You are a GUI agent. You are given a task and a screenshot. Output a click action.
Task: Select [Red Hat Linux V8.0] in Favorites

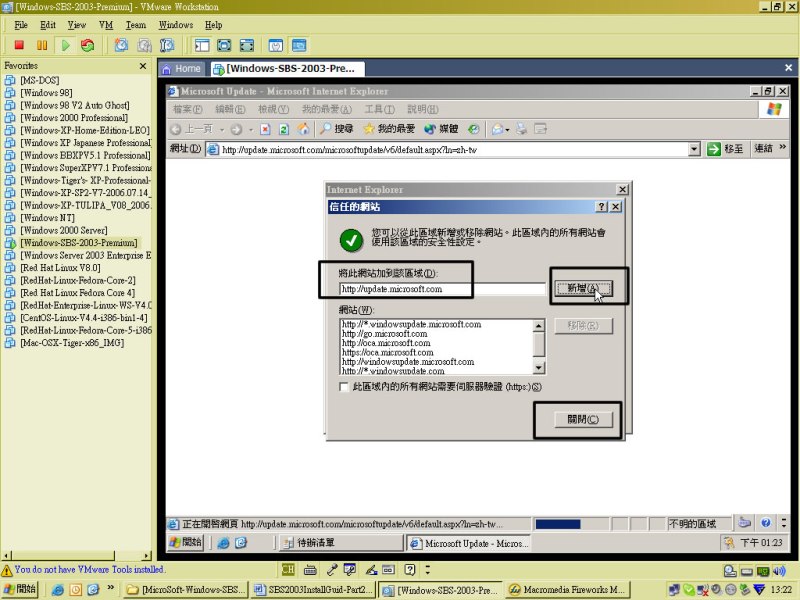point(60,268)
